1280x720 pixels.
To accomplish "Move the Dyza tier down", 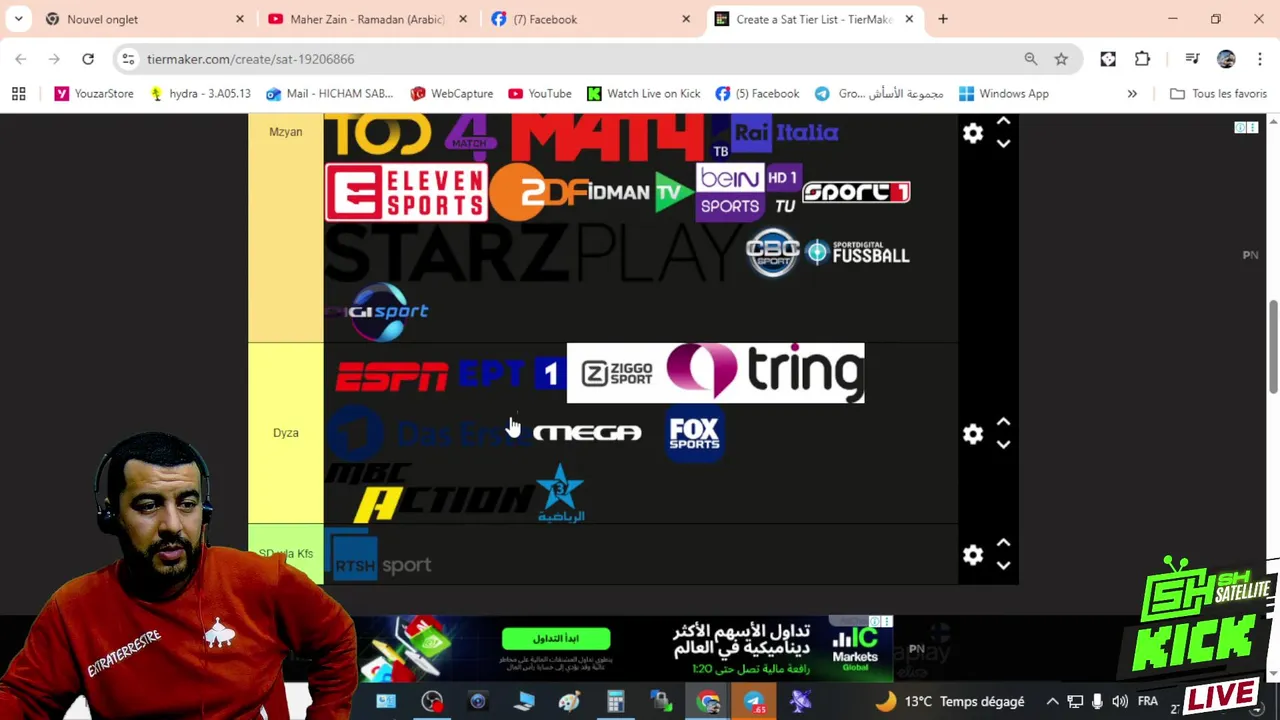I will pos(1003,445).
